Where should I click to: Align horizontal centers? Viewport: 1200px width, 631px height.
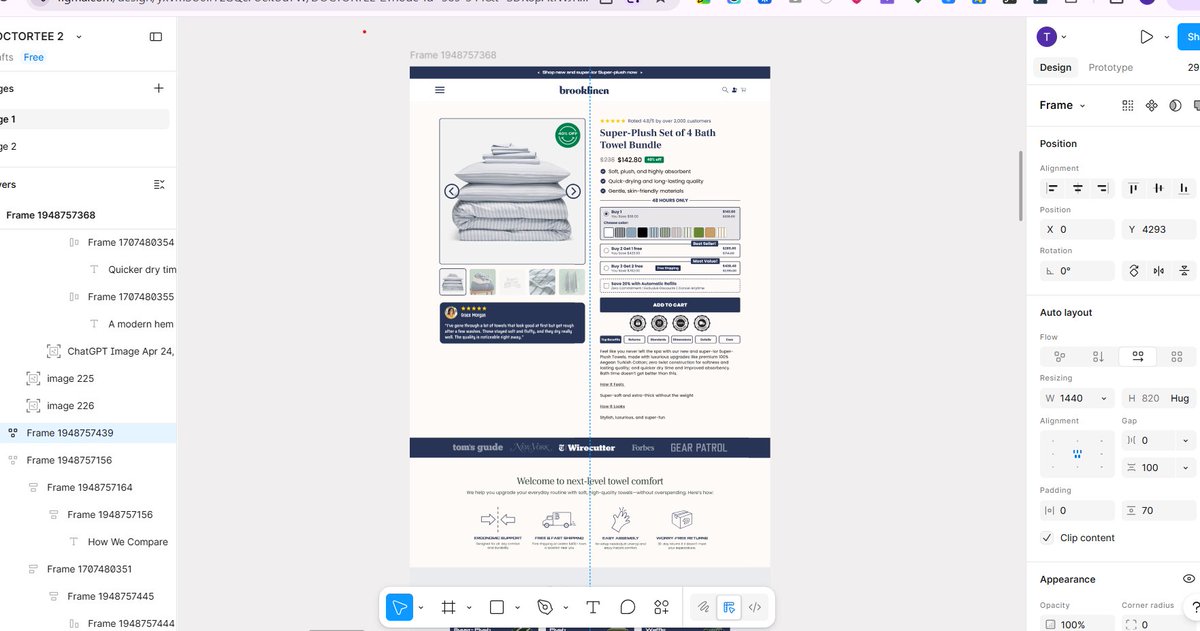click(x=1078, y=188)
